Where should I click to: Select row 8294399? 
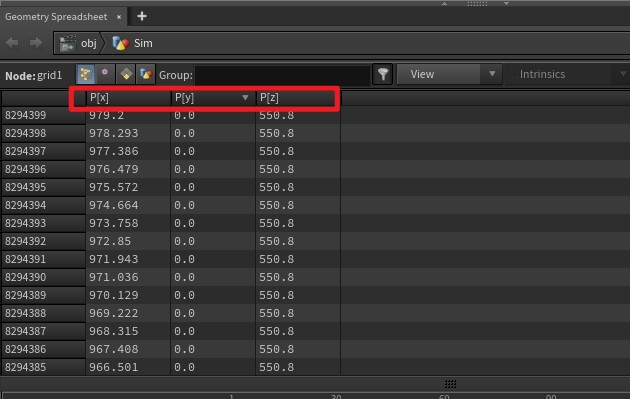click(x=43, y=116)
